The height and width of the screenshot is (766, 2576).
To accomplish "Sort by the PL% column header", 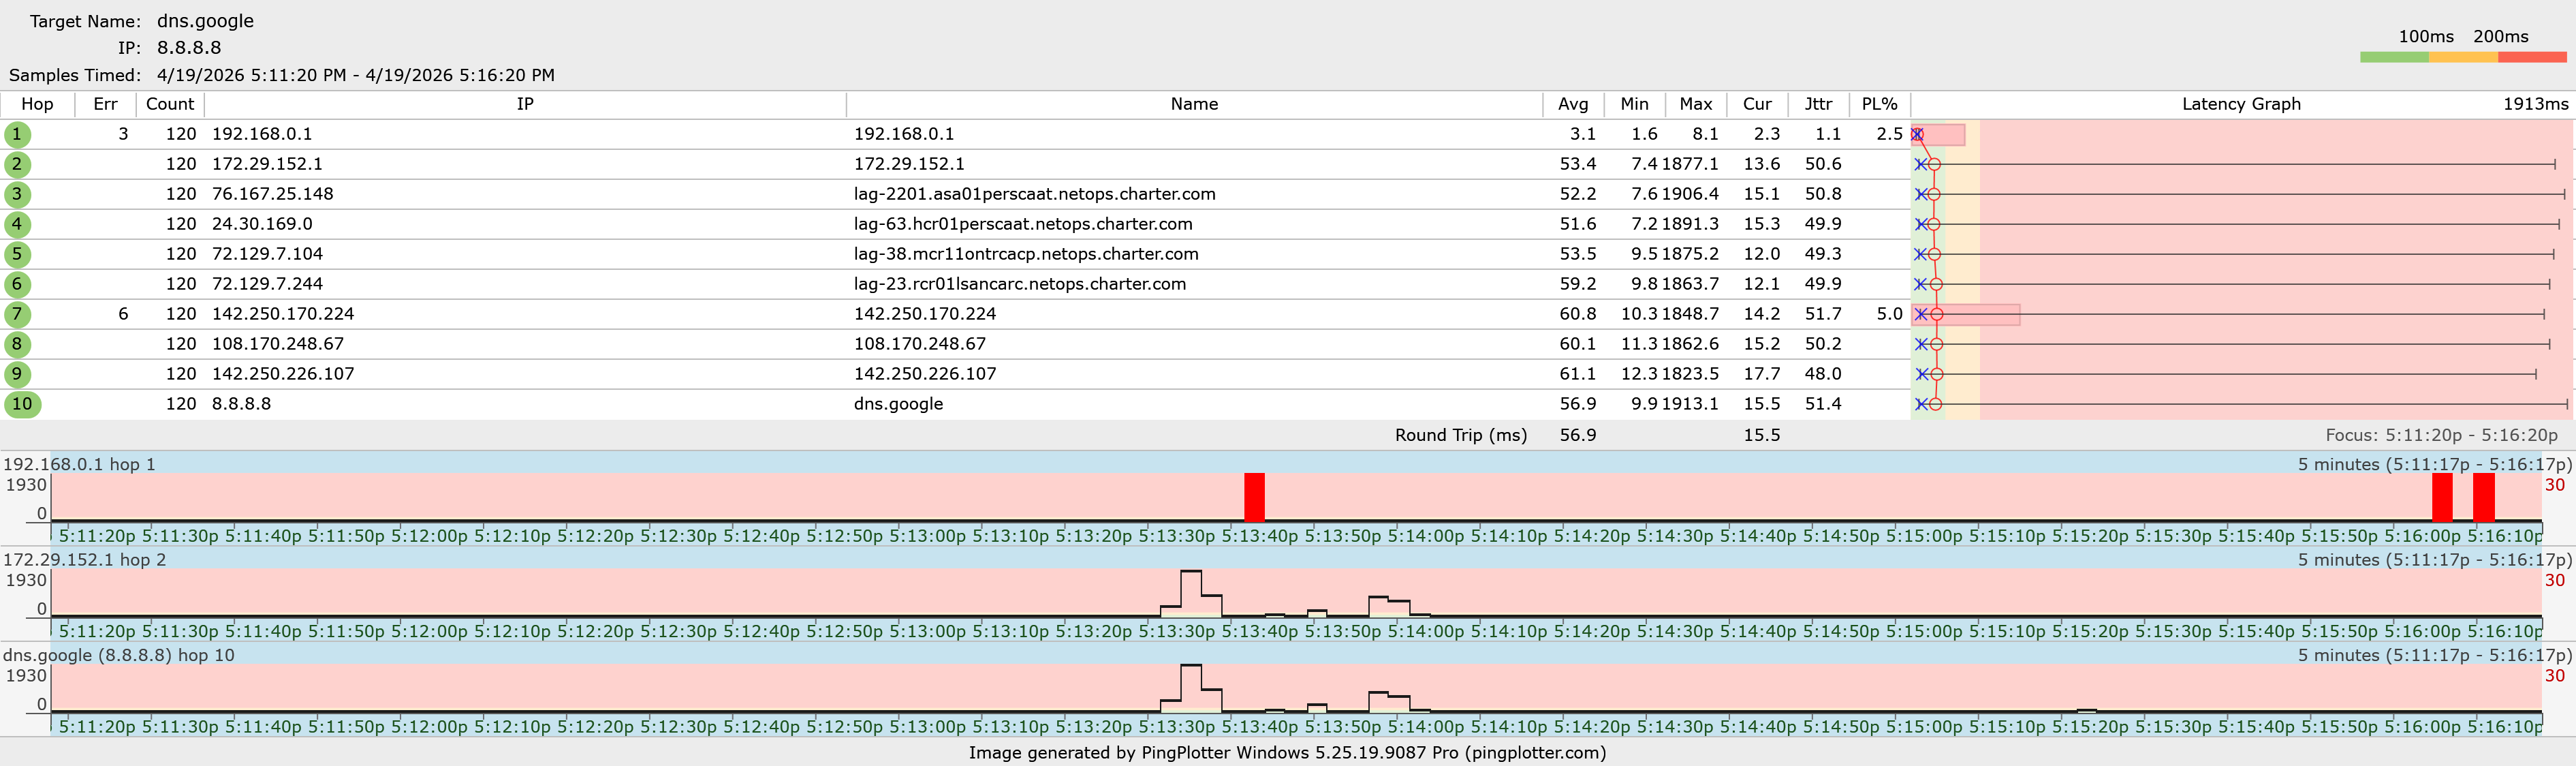I will [x=1879, y=104].
